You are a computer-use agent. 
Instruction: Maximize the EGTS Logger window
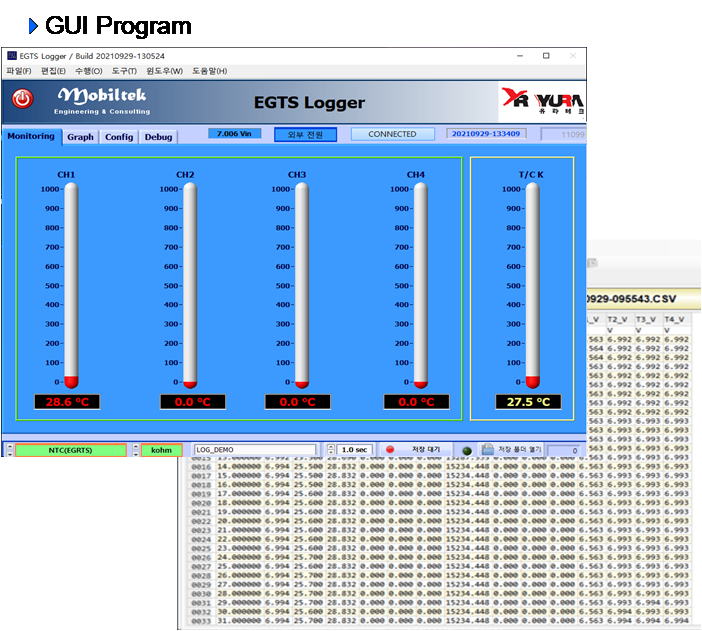coord(546,56)
